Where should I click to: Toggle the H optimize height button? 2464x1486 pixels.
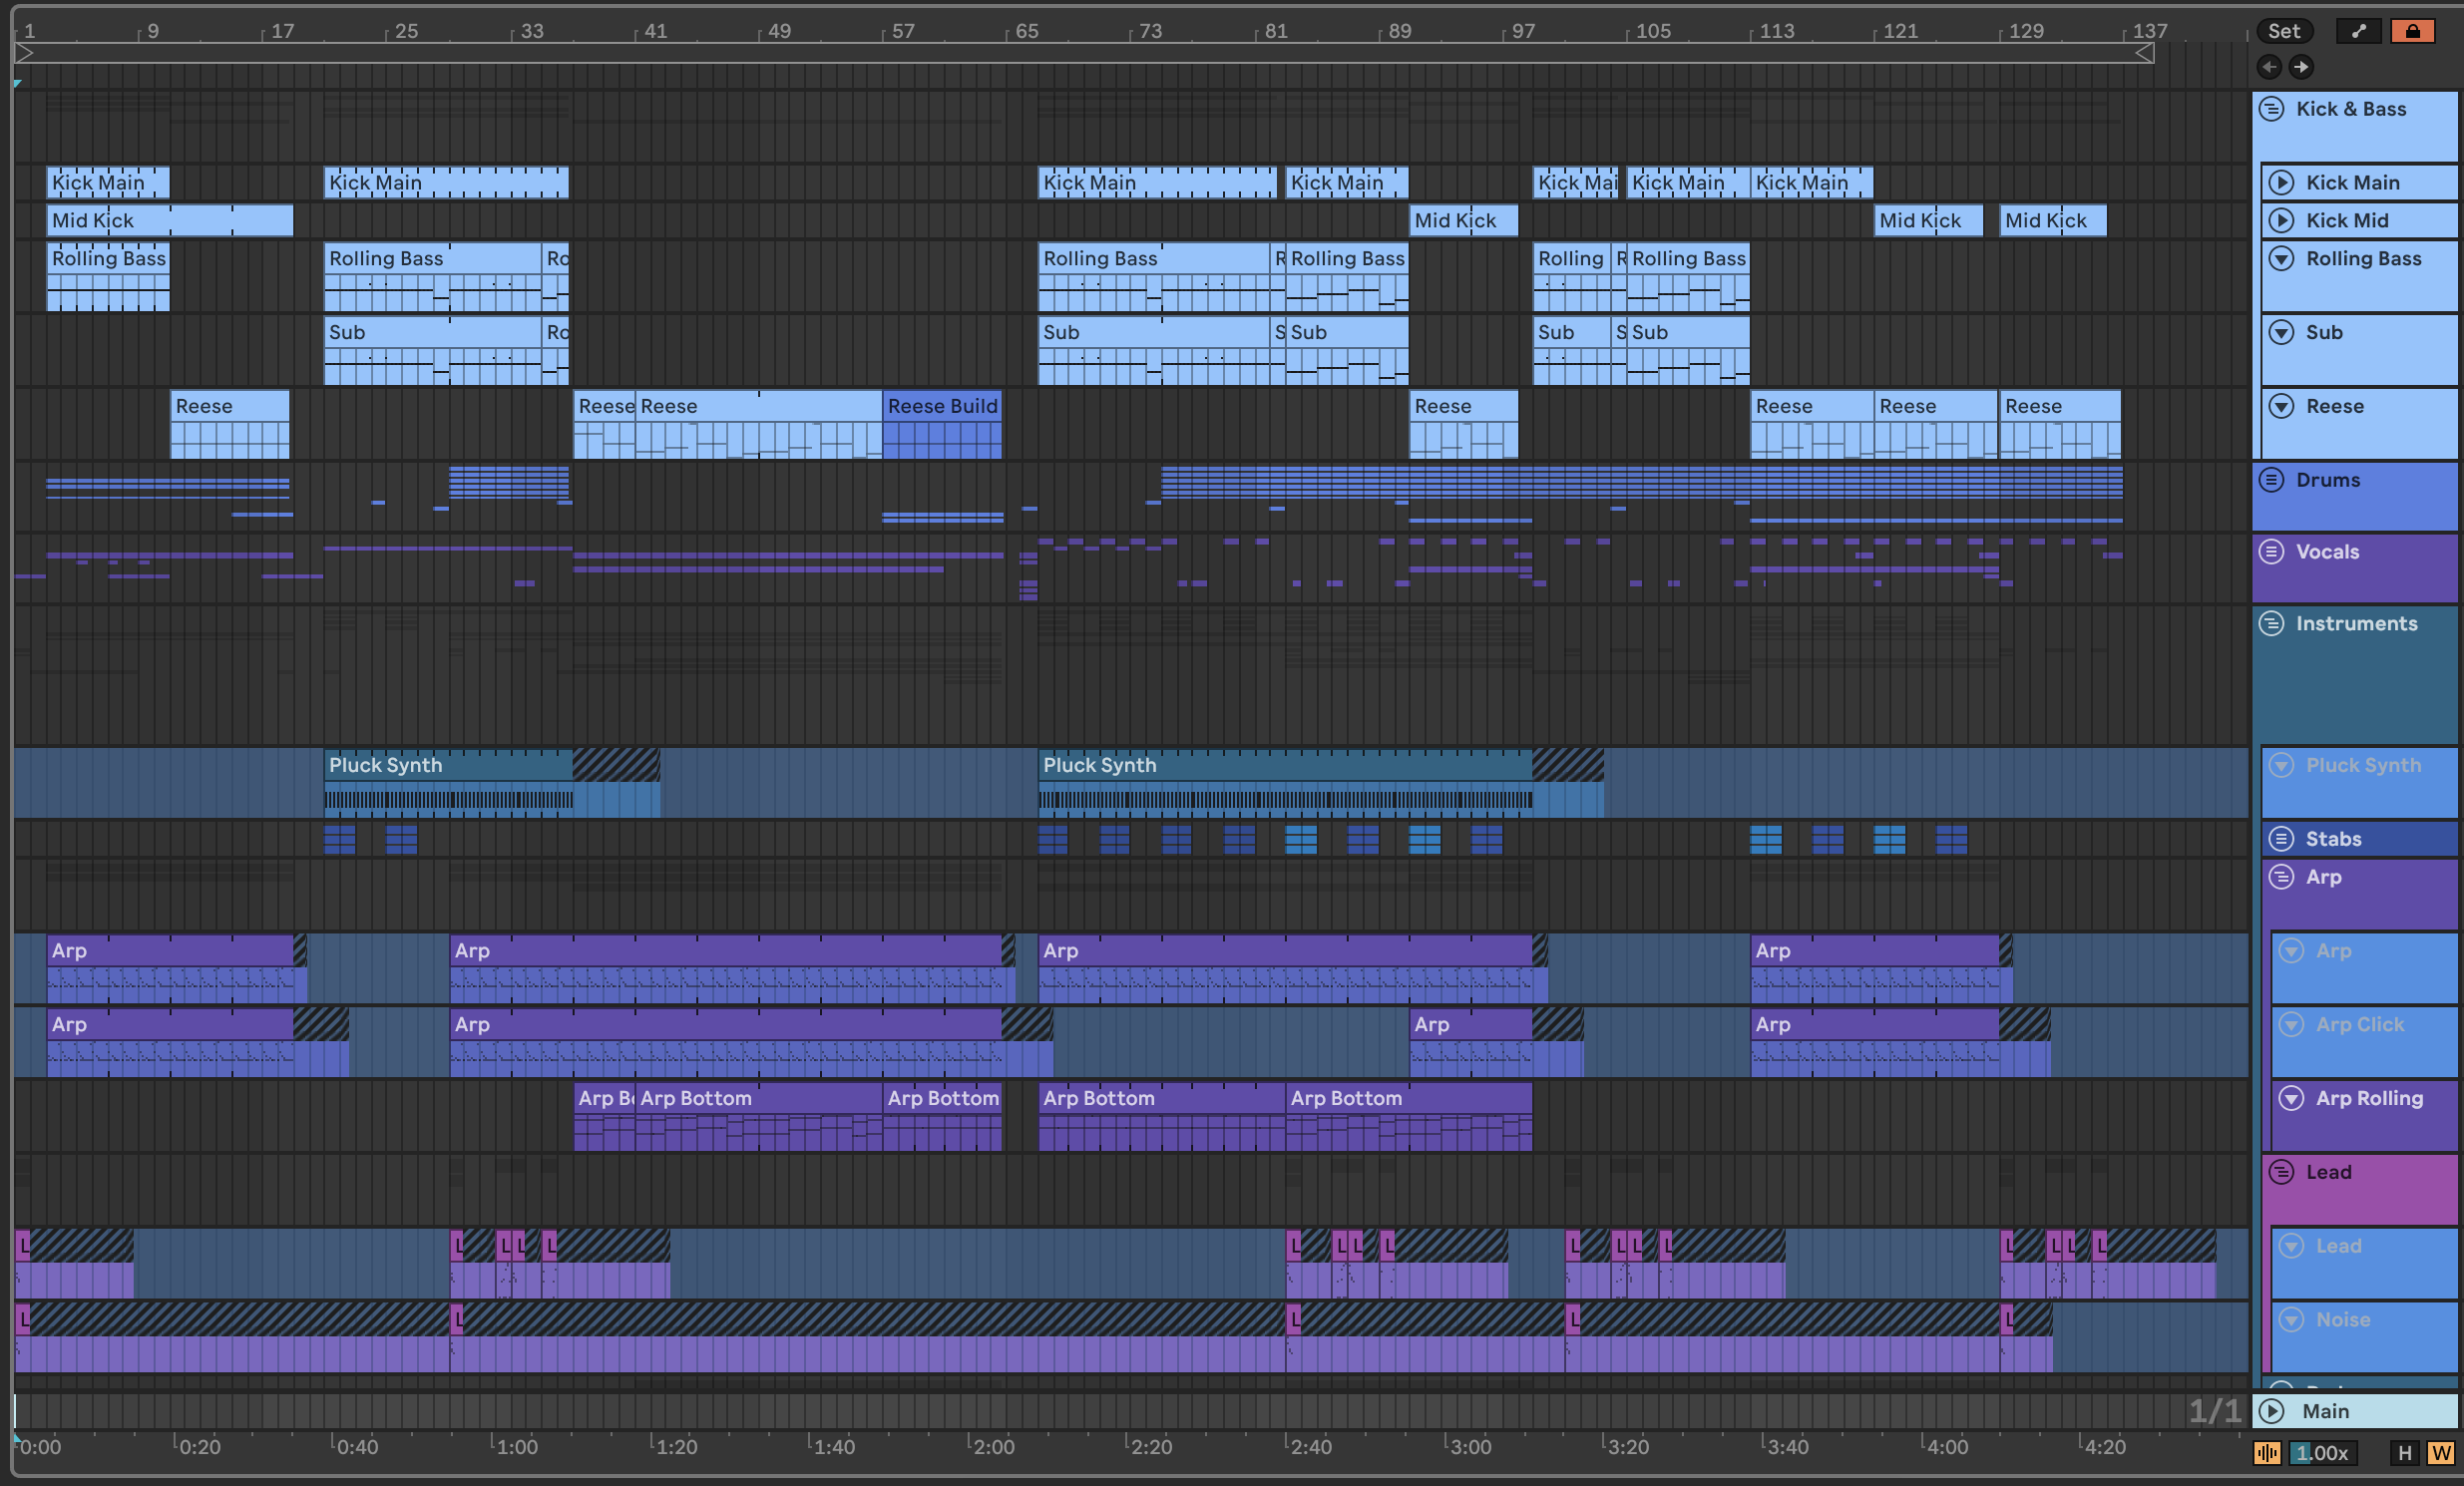2404,1452
